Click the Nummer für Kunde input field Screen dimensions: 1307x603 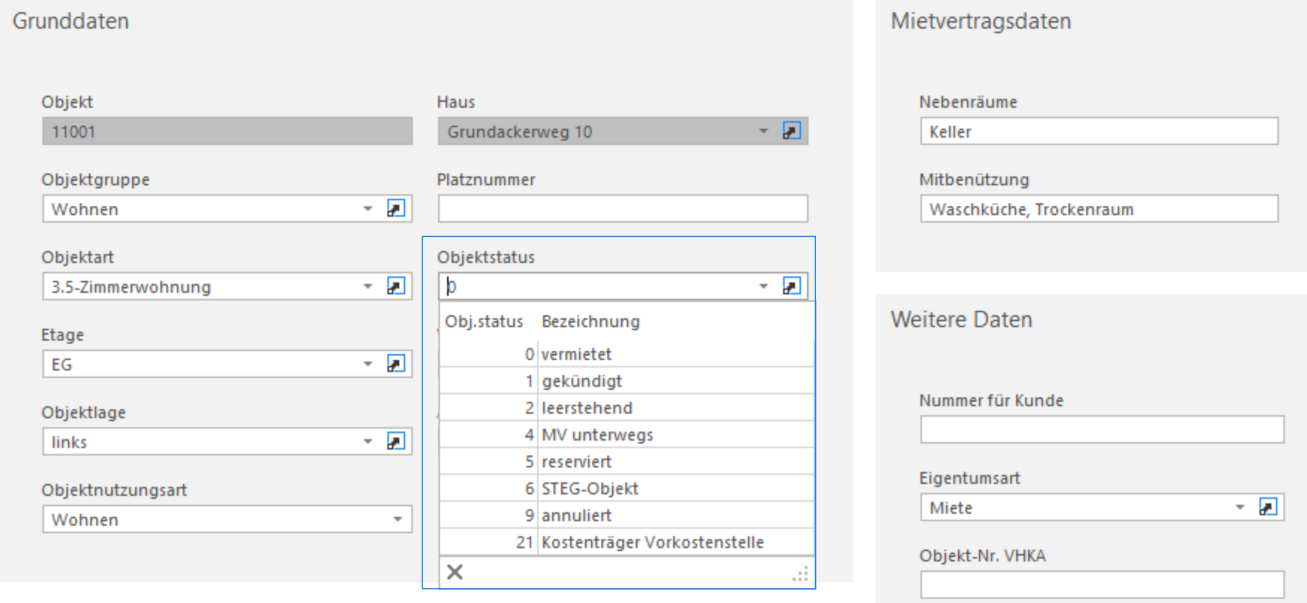coord(1102,430)
